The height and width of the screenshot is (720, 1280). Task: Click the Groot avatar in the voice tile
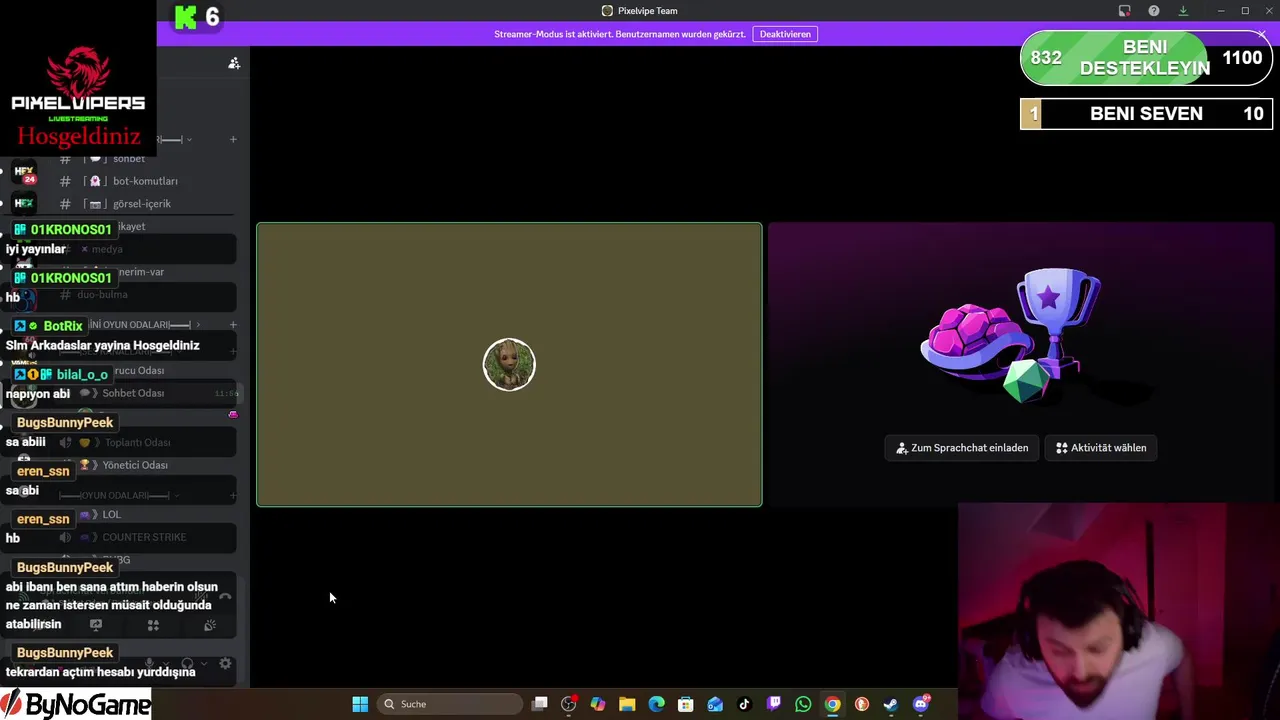click(509, 364)
